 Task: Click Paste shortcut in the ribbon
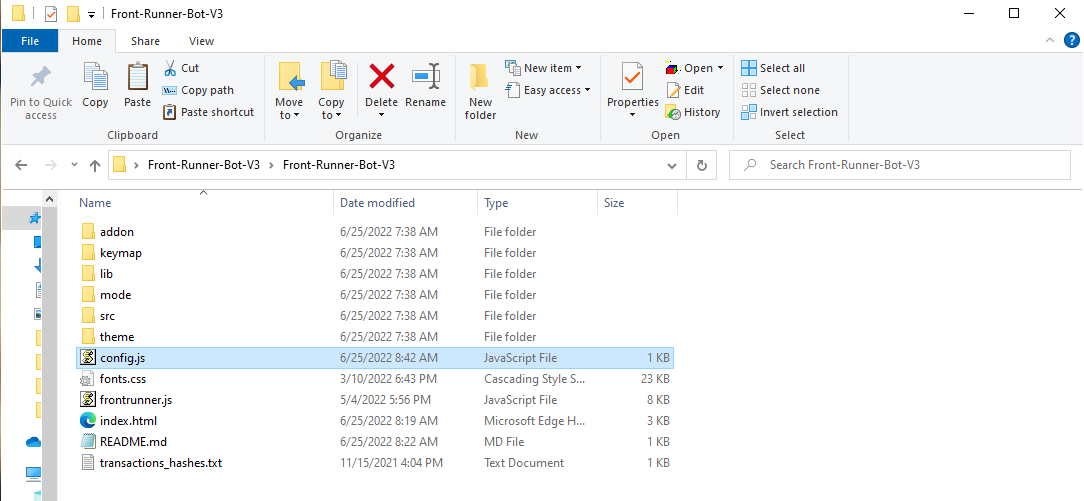209,112
